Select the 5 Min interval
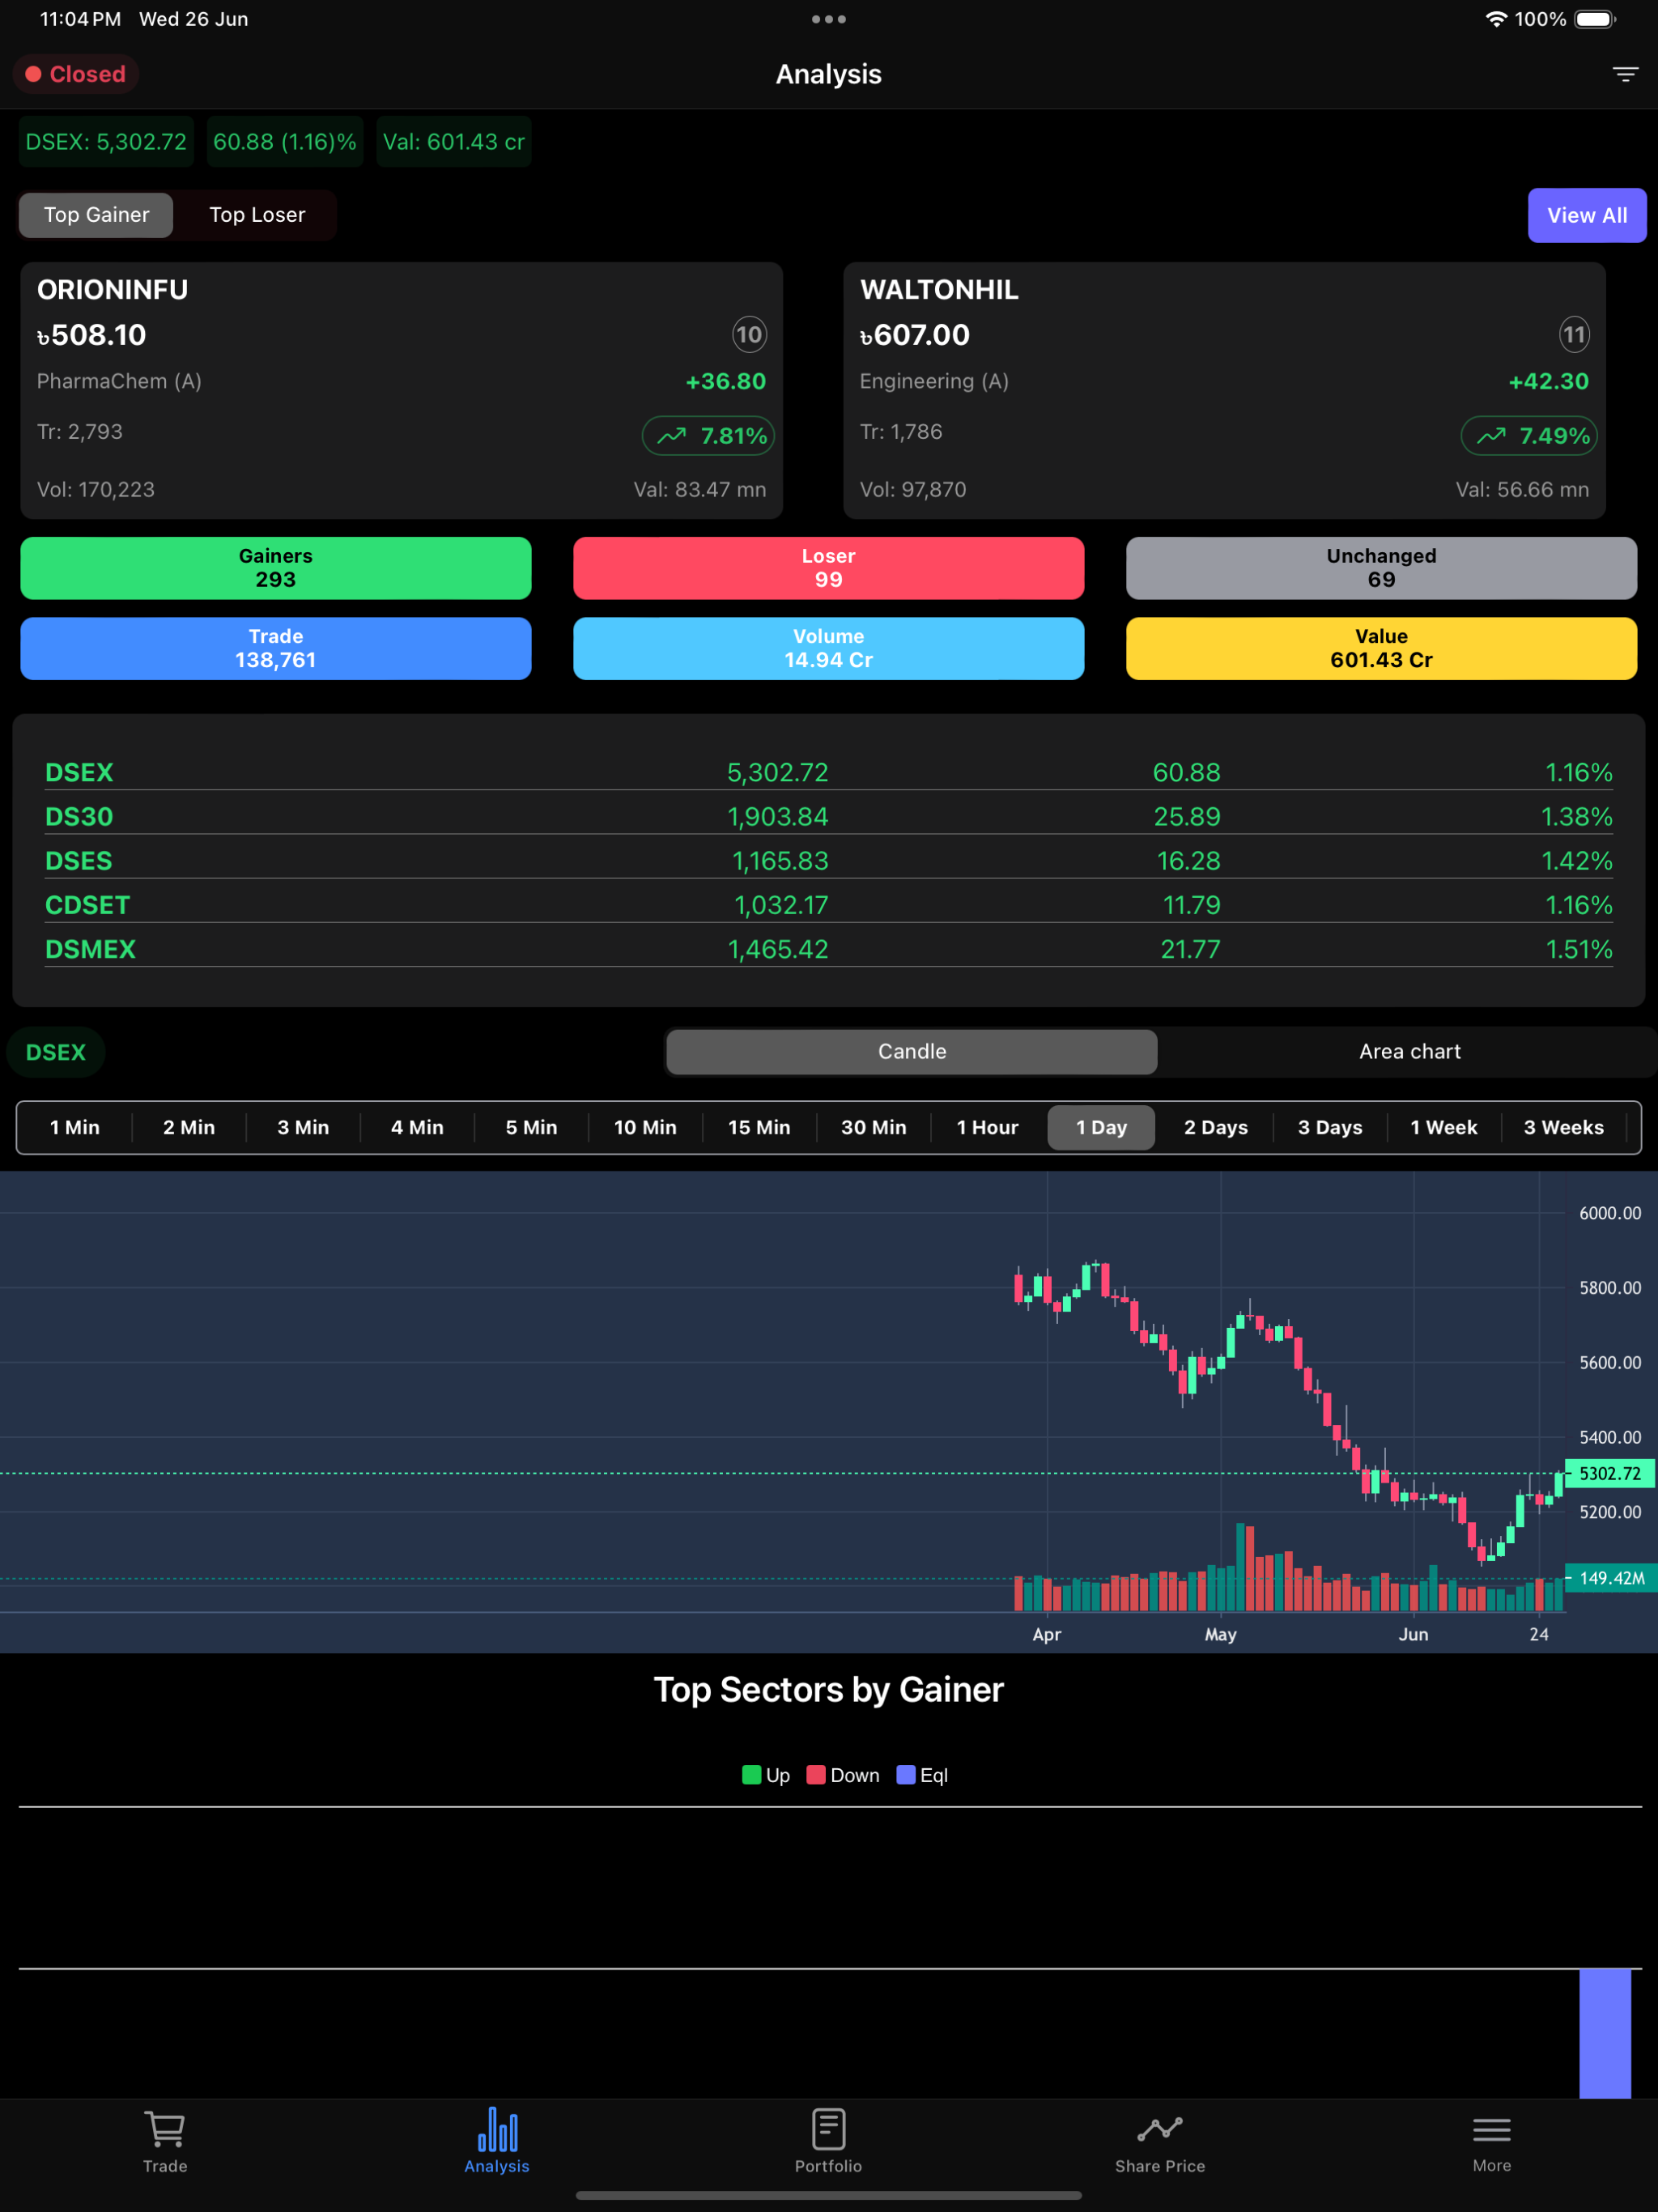The width and height of the screenshot is (1658, 2212). (531, 1127)
